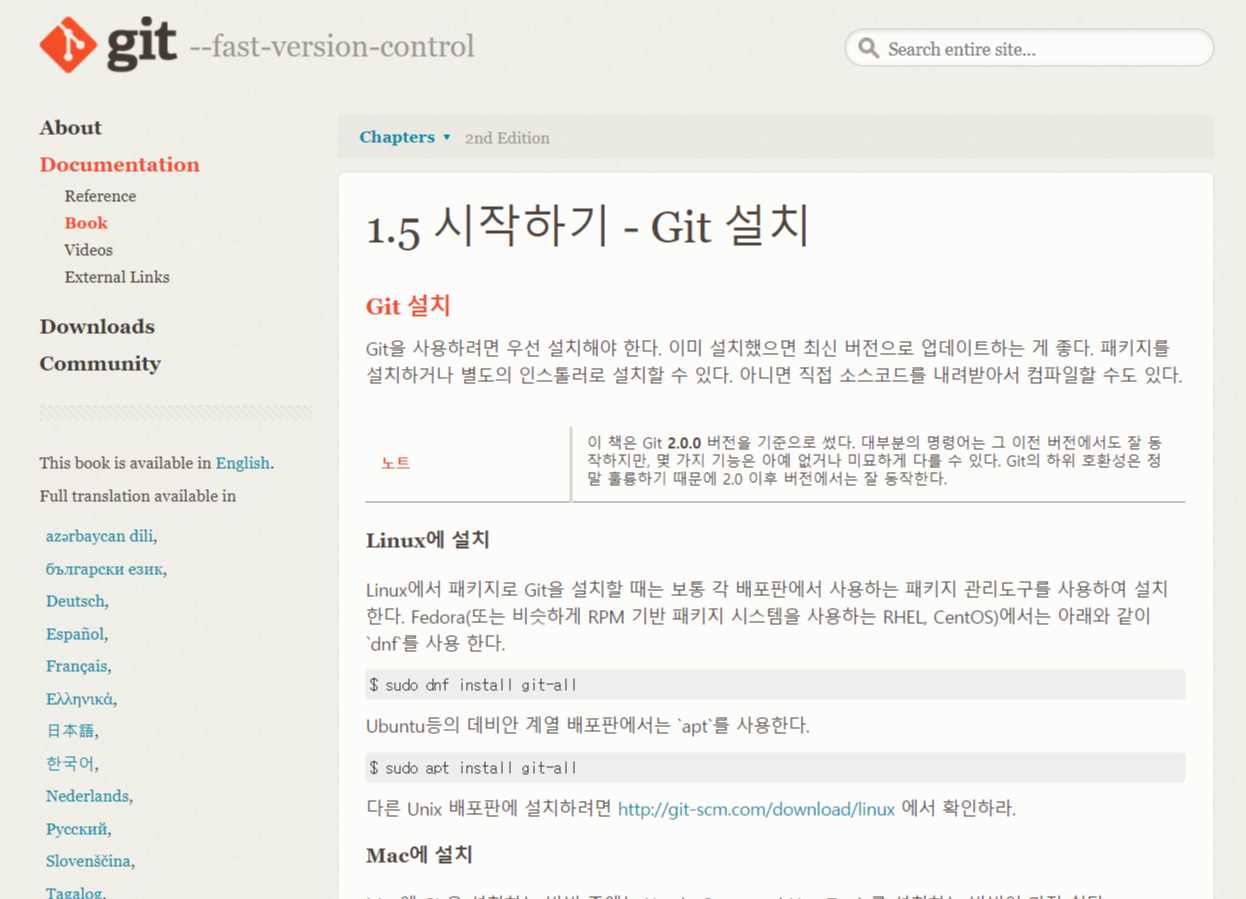Select the Slovenščina translation
This screenshot has height=899, width=1246.
(88, 861)
